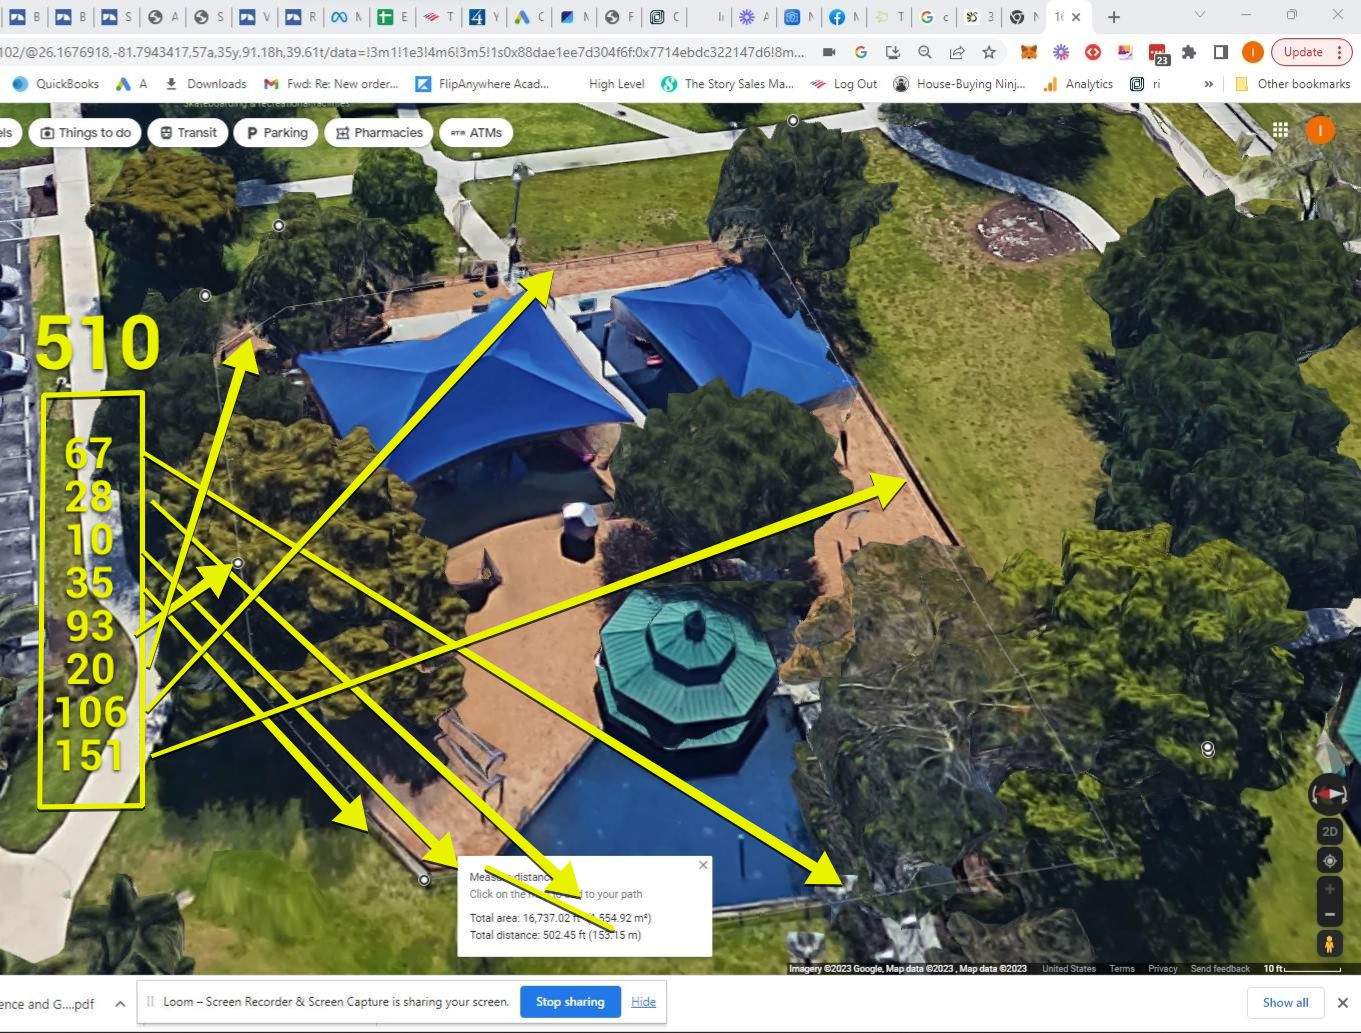
Task: Share this page via share icon
Action: (957, 52)
